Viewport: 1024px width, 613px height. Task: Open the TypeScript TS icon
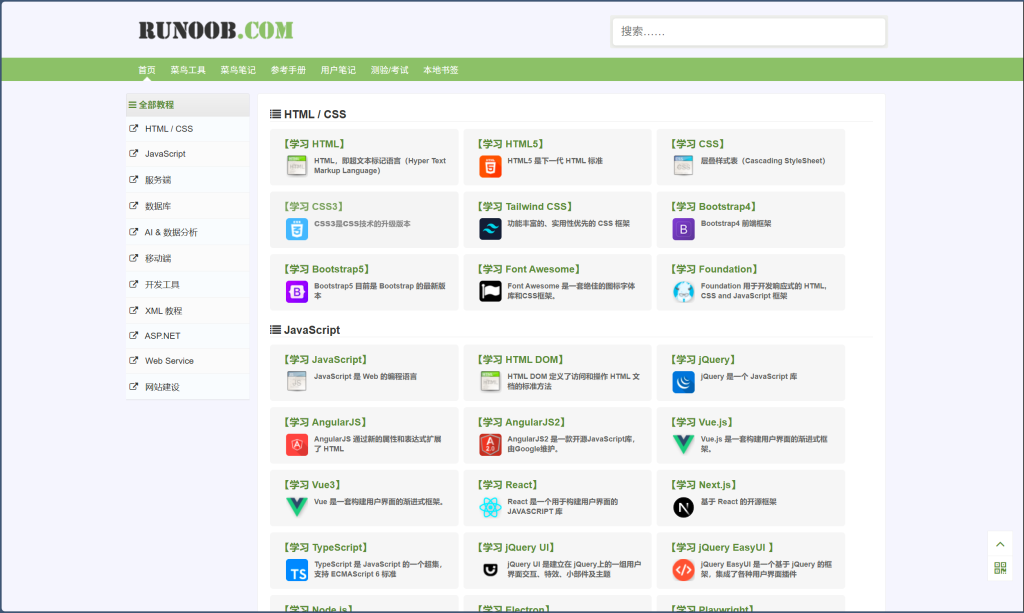[x=297, y=570]
